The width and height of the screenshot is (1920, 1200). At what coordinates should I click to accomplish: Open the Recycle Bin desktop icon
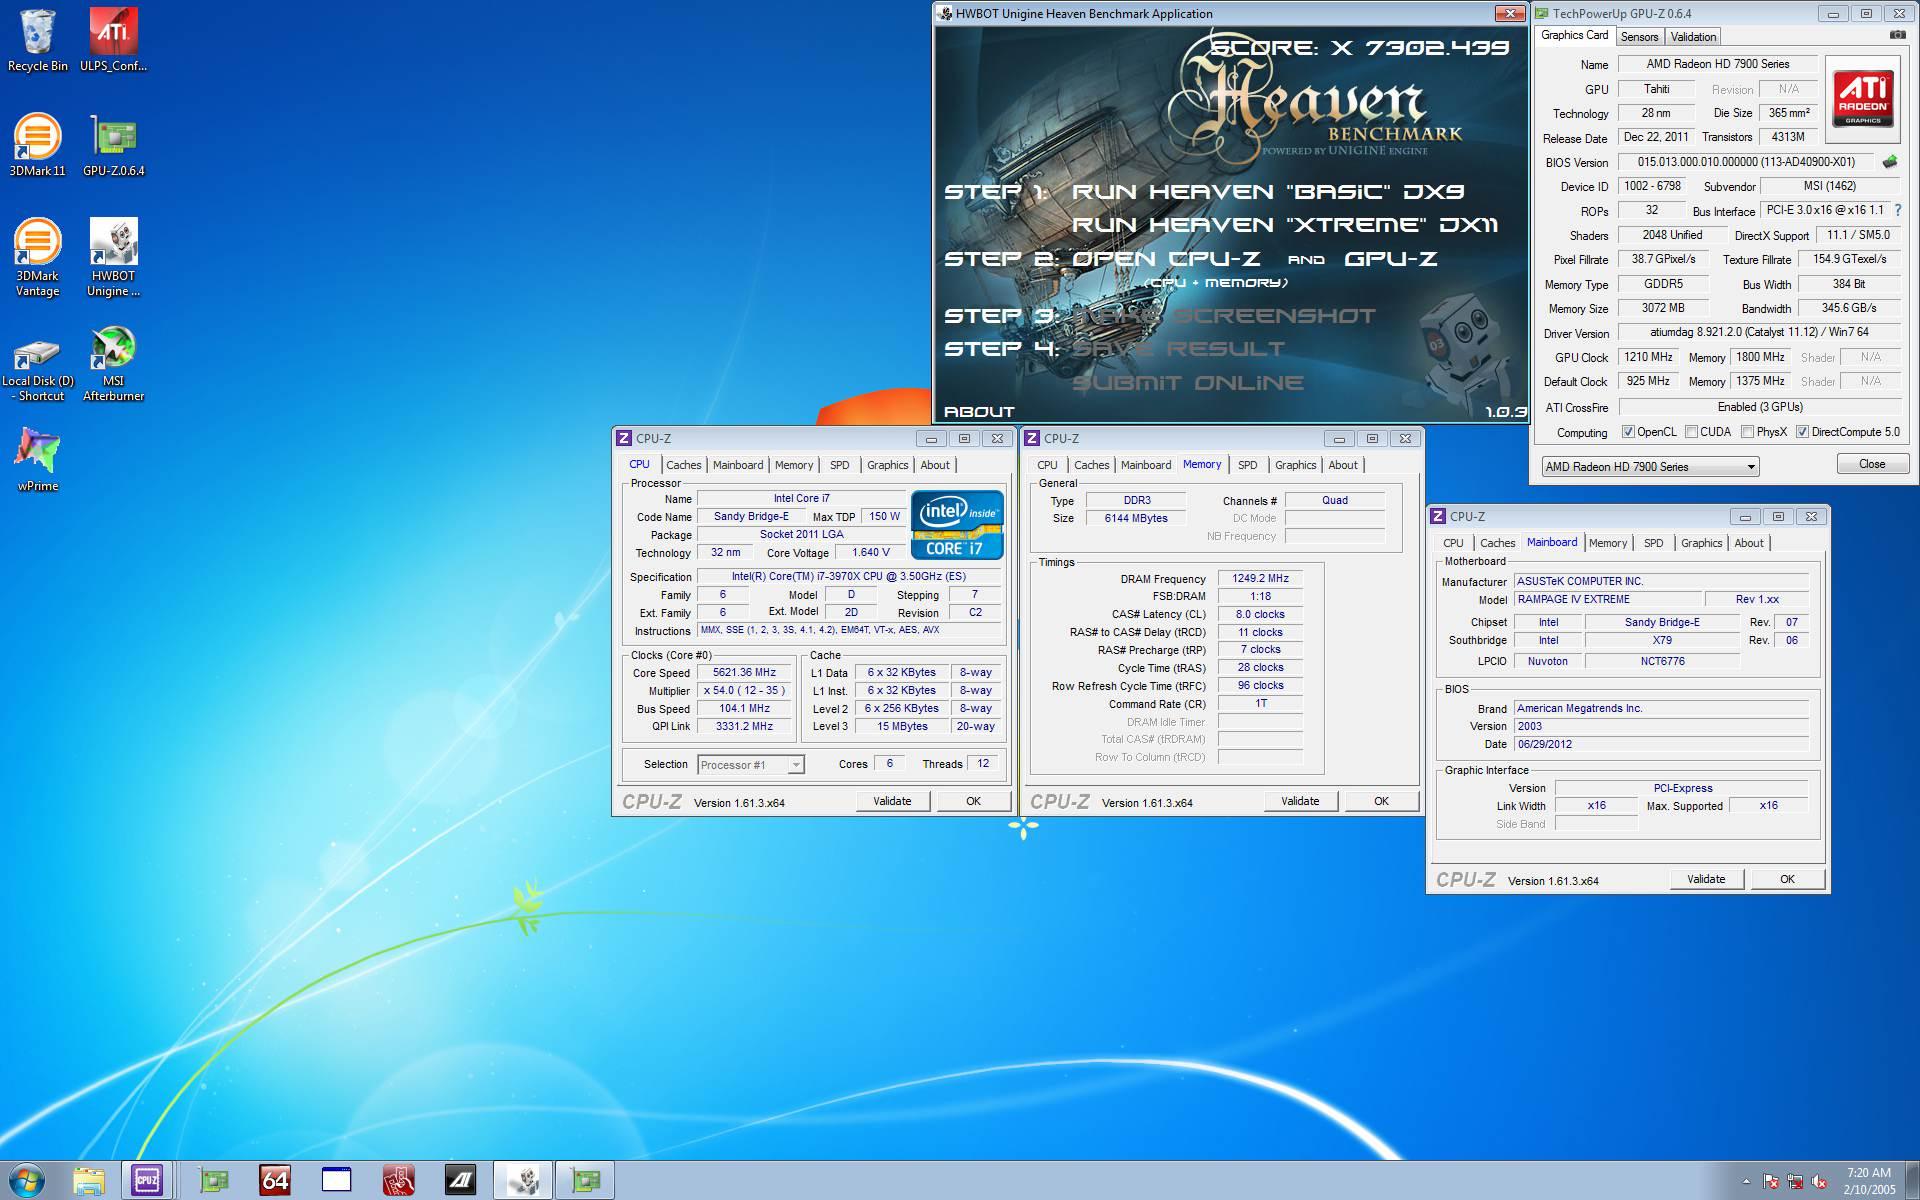38,41
